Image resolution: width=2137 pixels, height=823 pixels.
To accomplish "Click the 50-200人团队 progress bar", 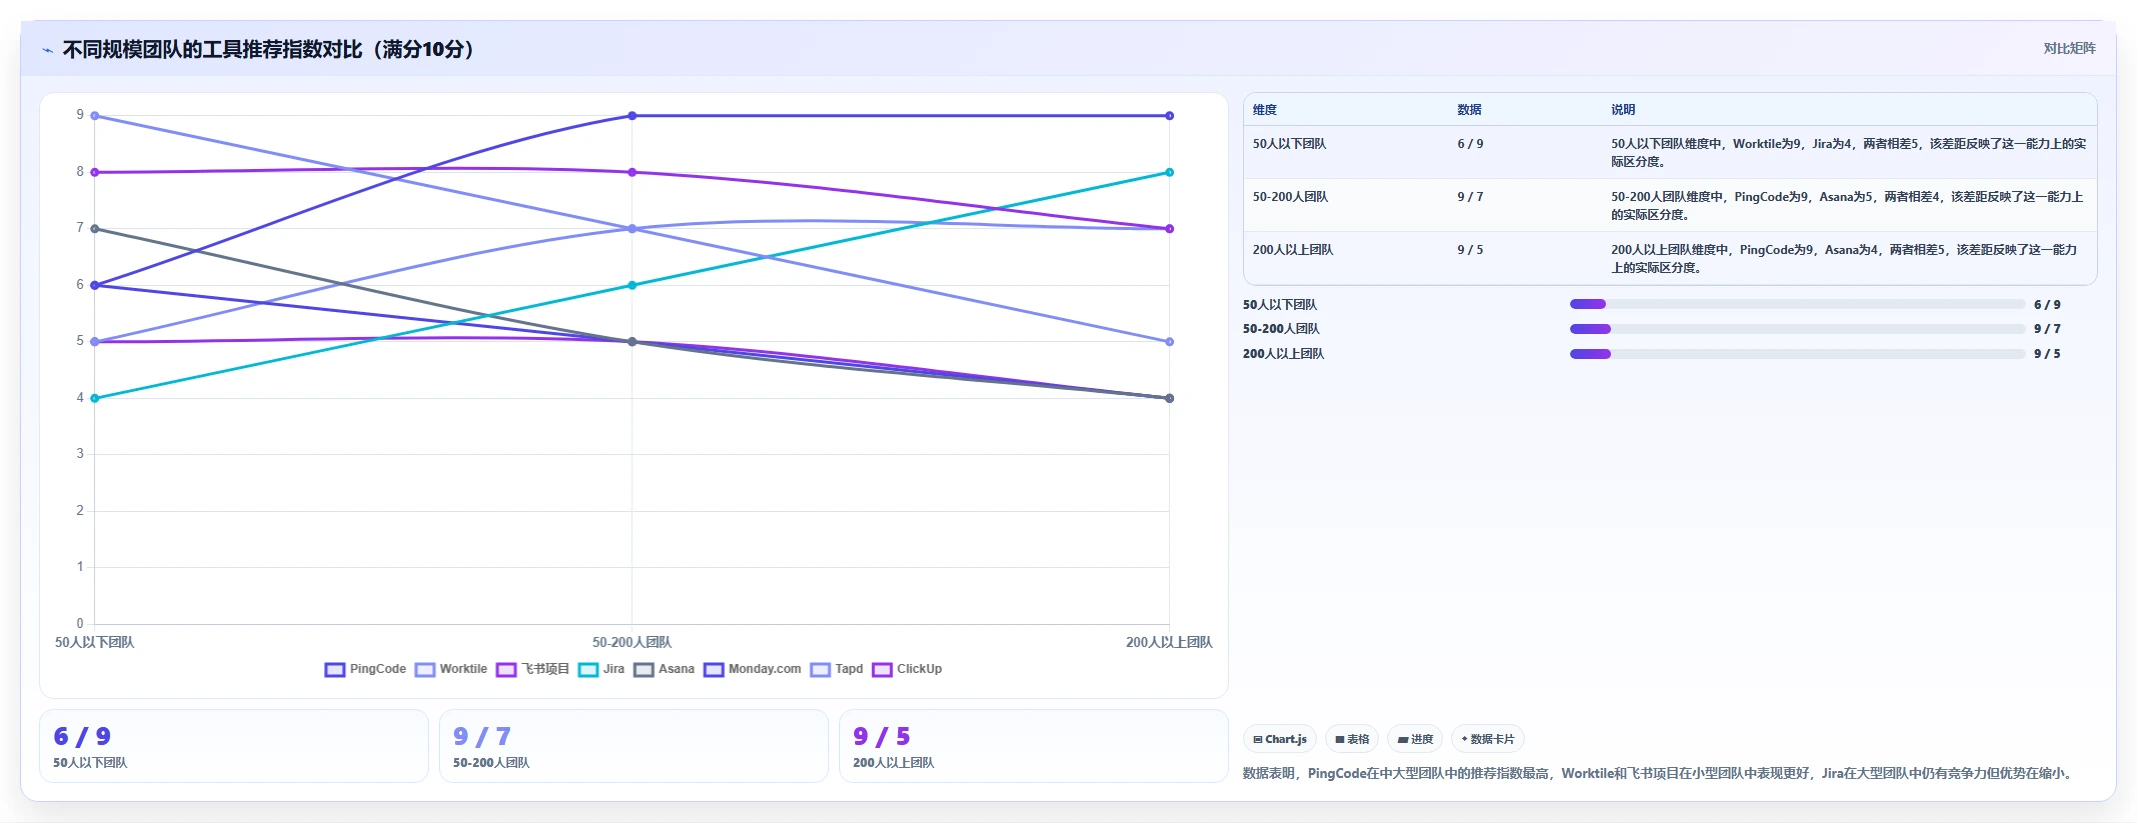I will (1798, 329).
